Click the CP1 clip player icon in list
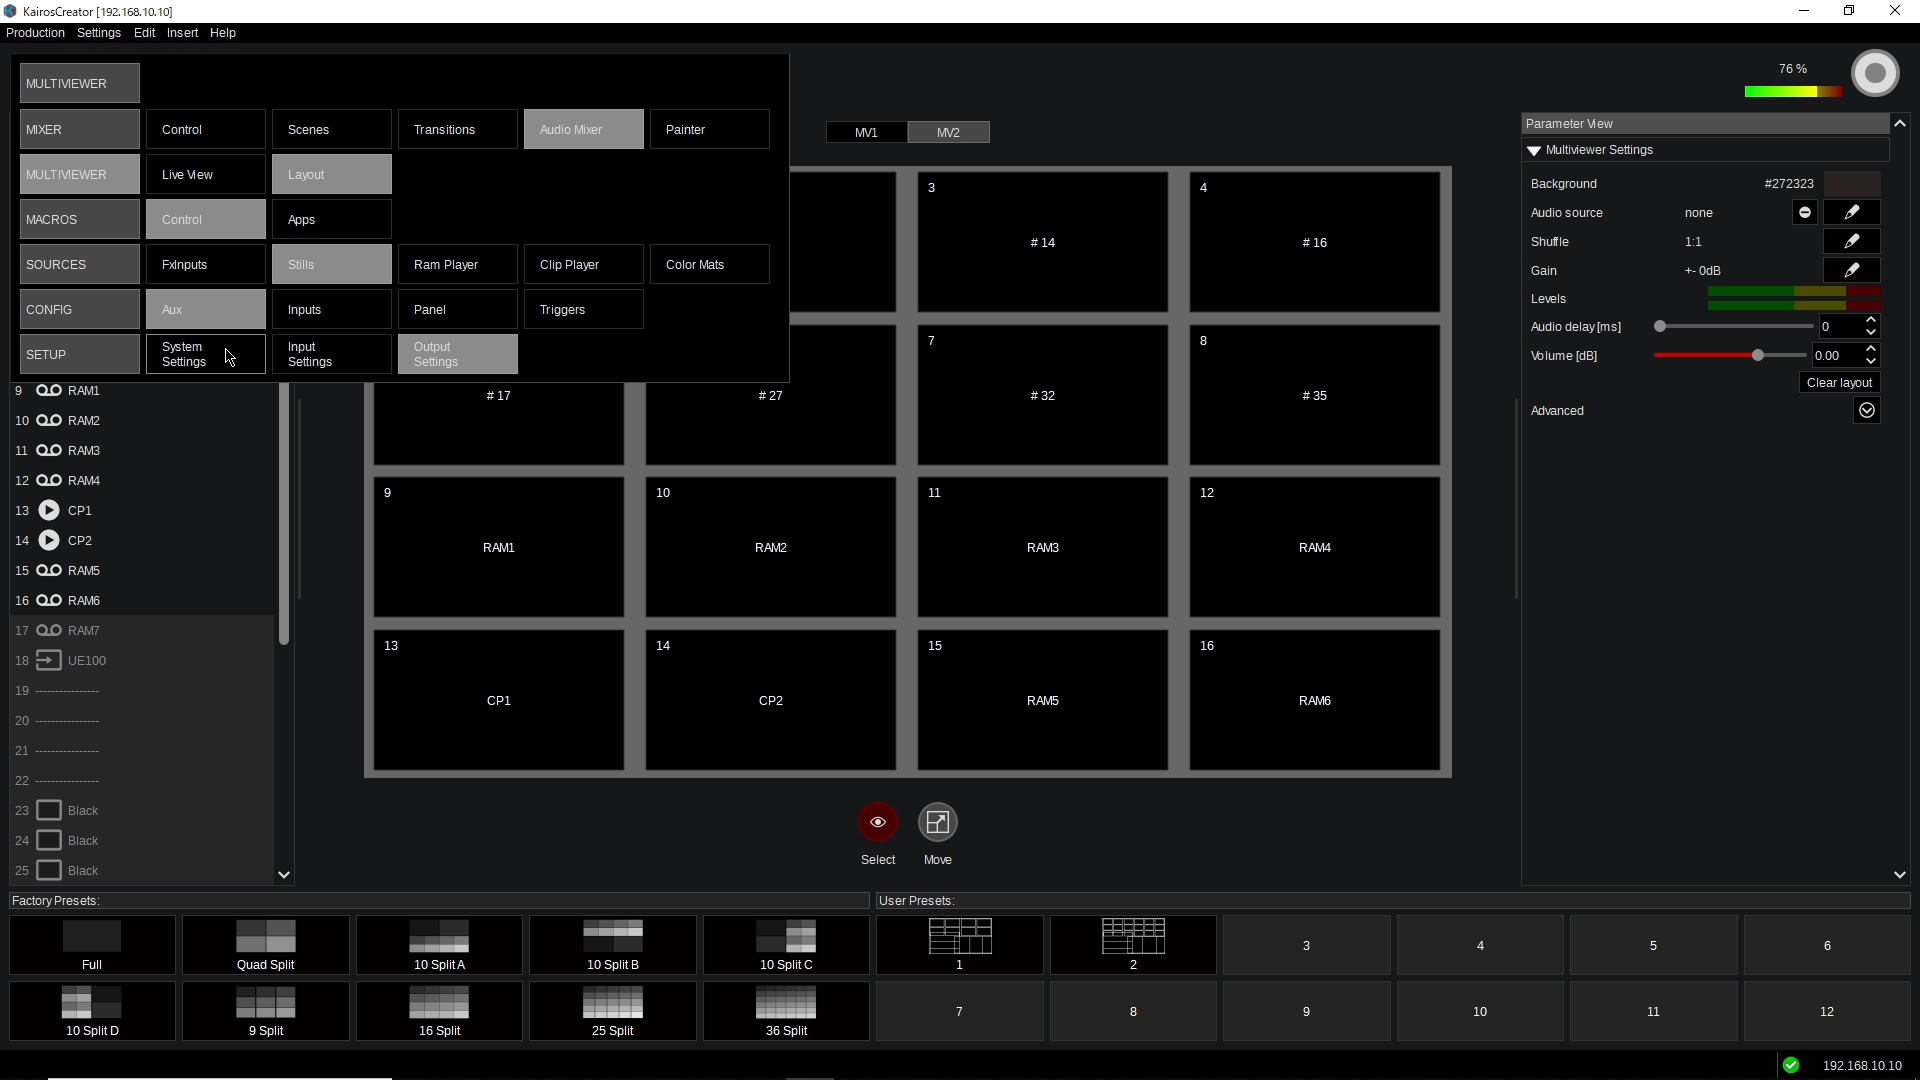1920x1080 pixels. pyautogui.click(x=48, y=510)
